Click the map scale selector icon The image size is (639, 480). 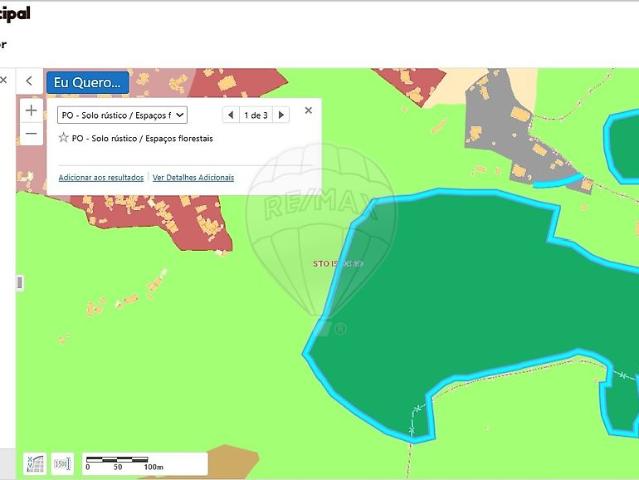62,463
